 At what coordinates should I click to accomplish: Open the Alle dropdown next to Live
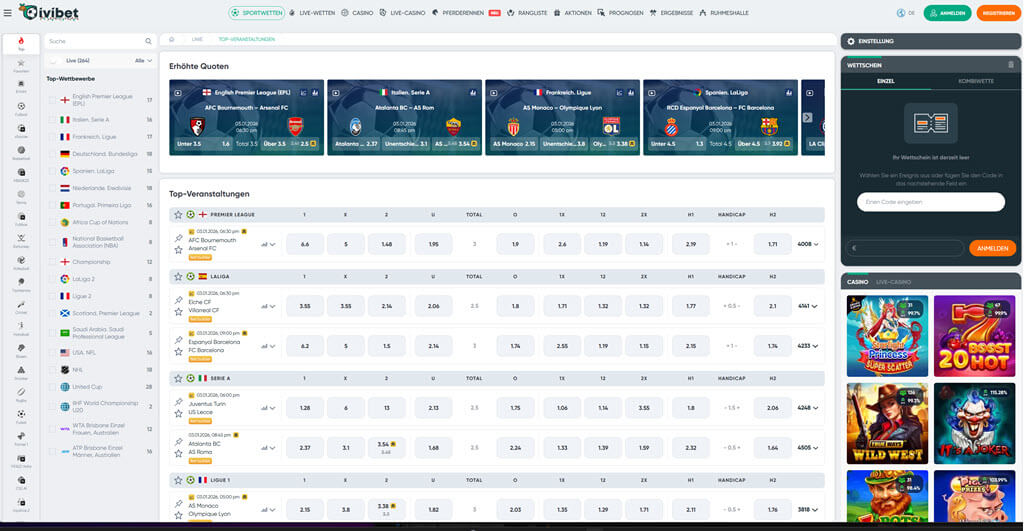[x=143, y=61]
